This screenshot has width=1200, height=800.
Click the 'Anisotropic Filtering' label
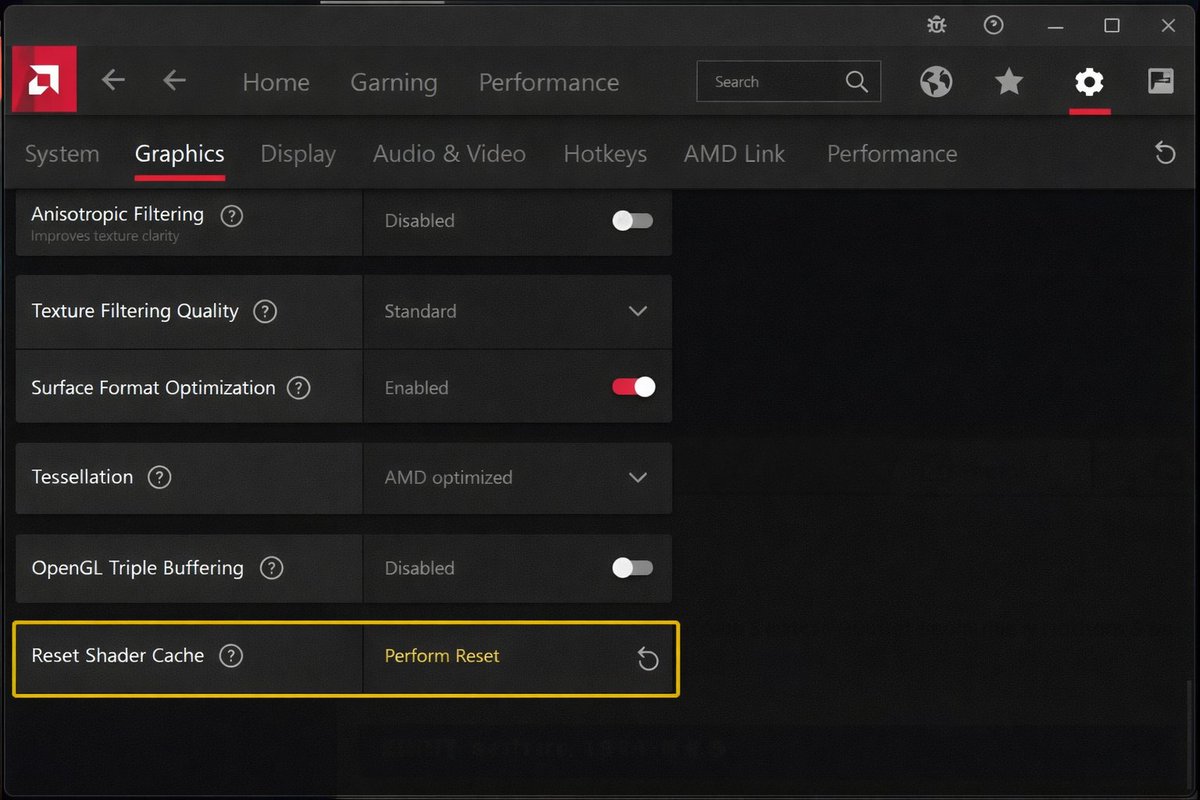118,214
